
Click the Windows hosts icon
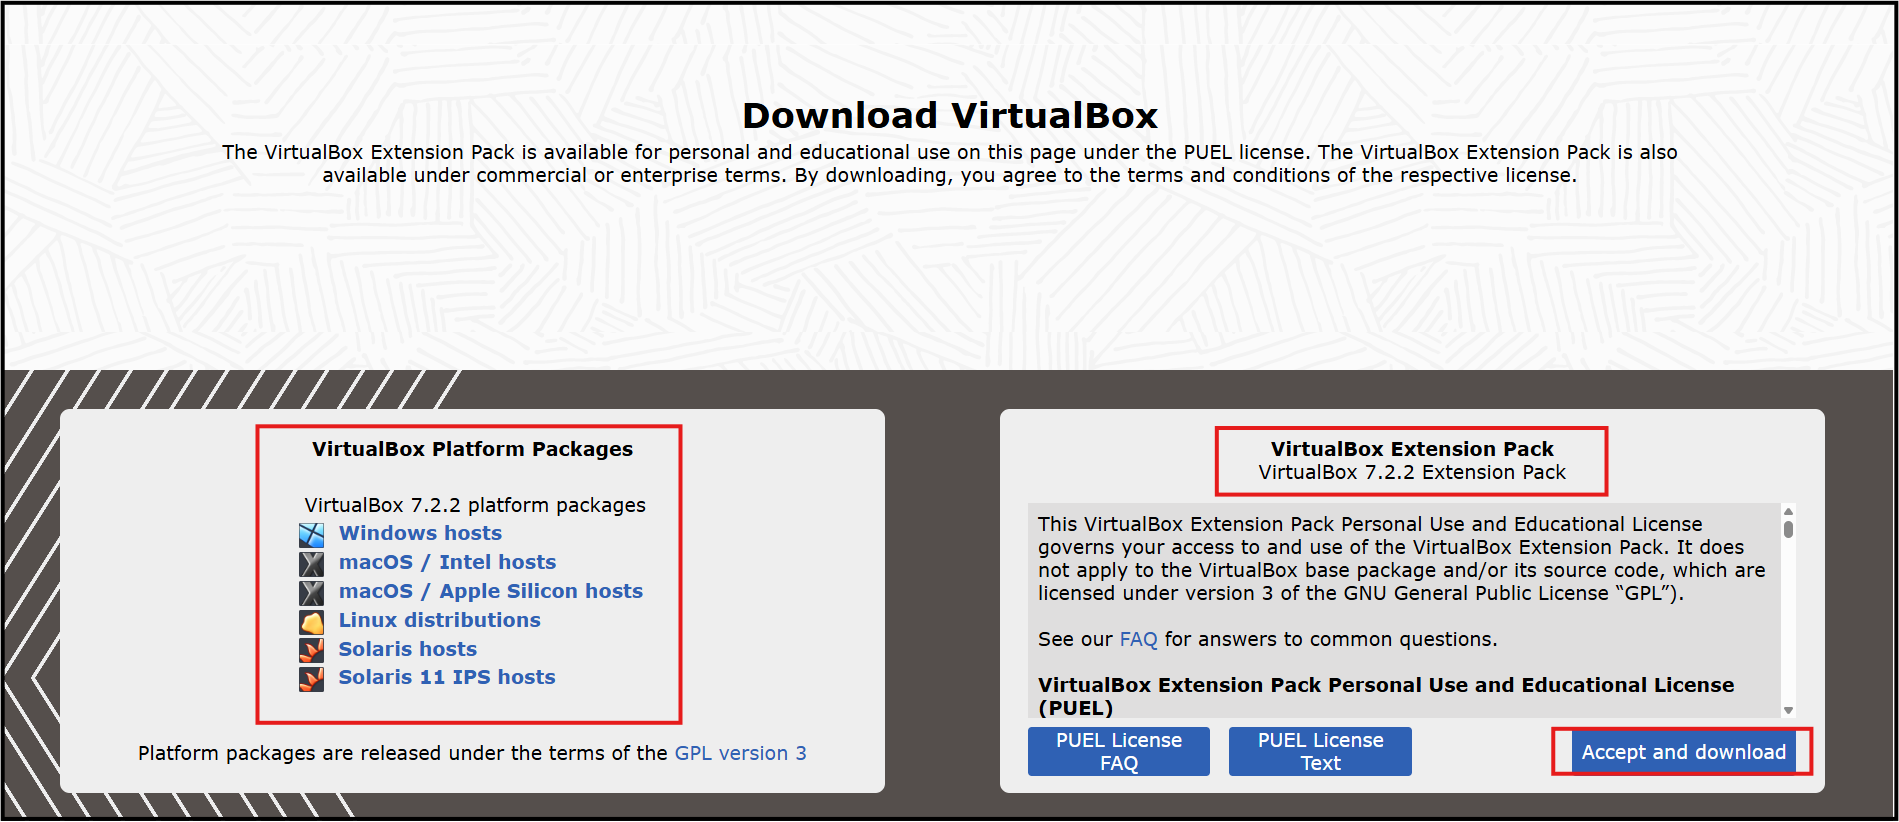point(311,535)
